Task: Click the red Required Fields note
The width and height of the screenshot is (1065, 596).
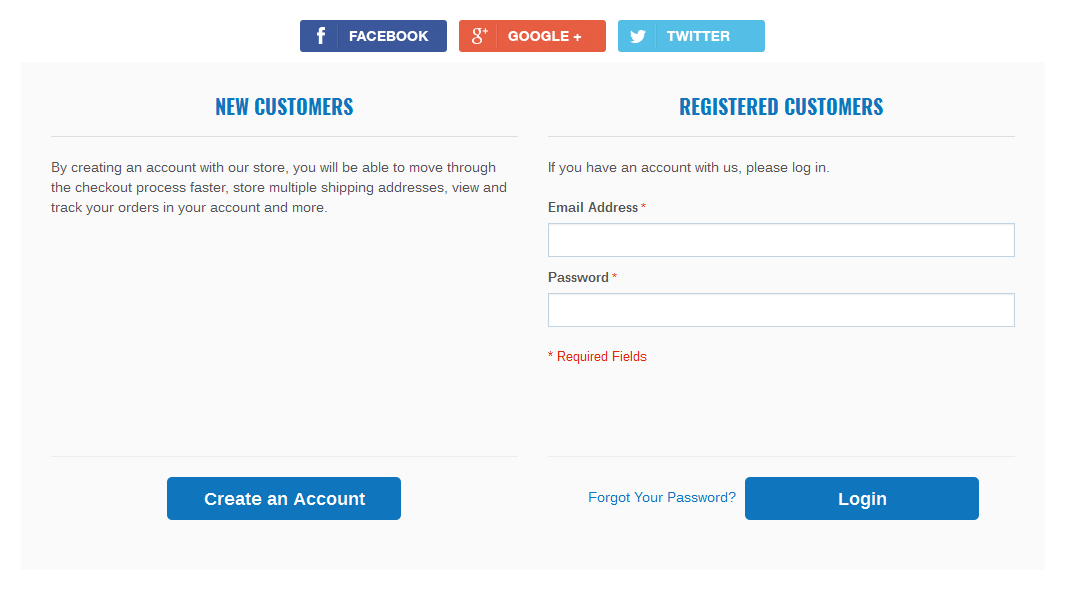Action: click(597, 356)
